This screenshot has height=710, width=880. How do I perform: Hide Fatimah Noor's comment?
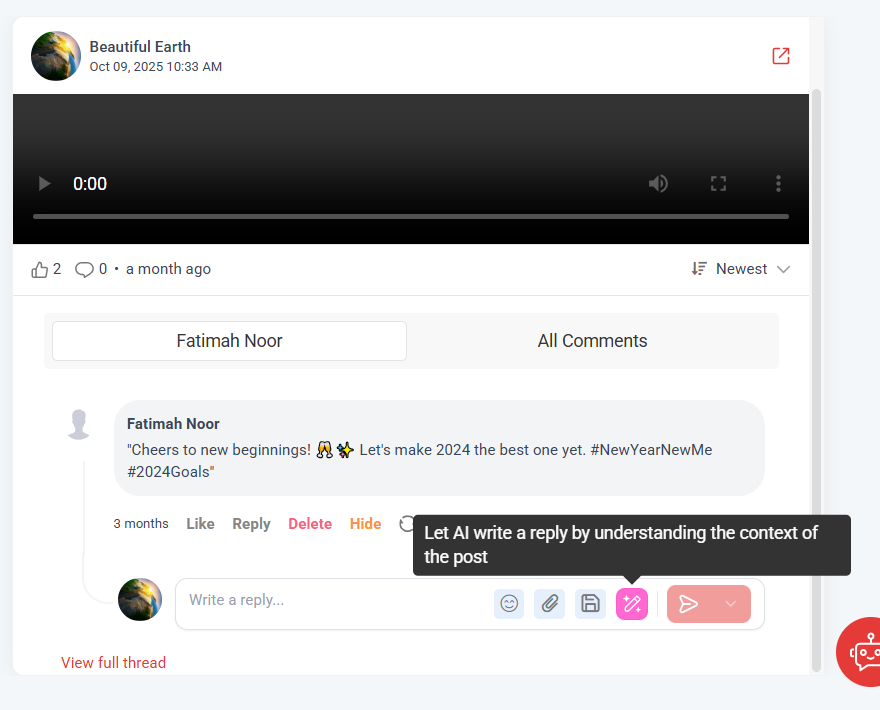point(365,523)
